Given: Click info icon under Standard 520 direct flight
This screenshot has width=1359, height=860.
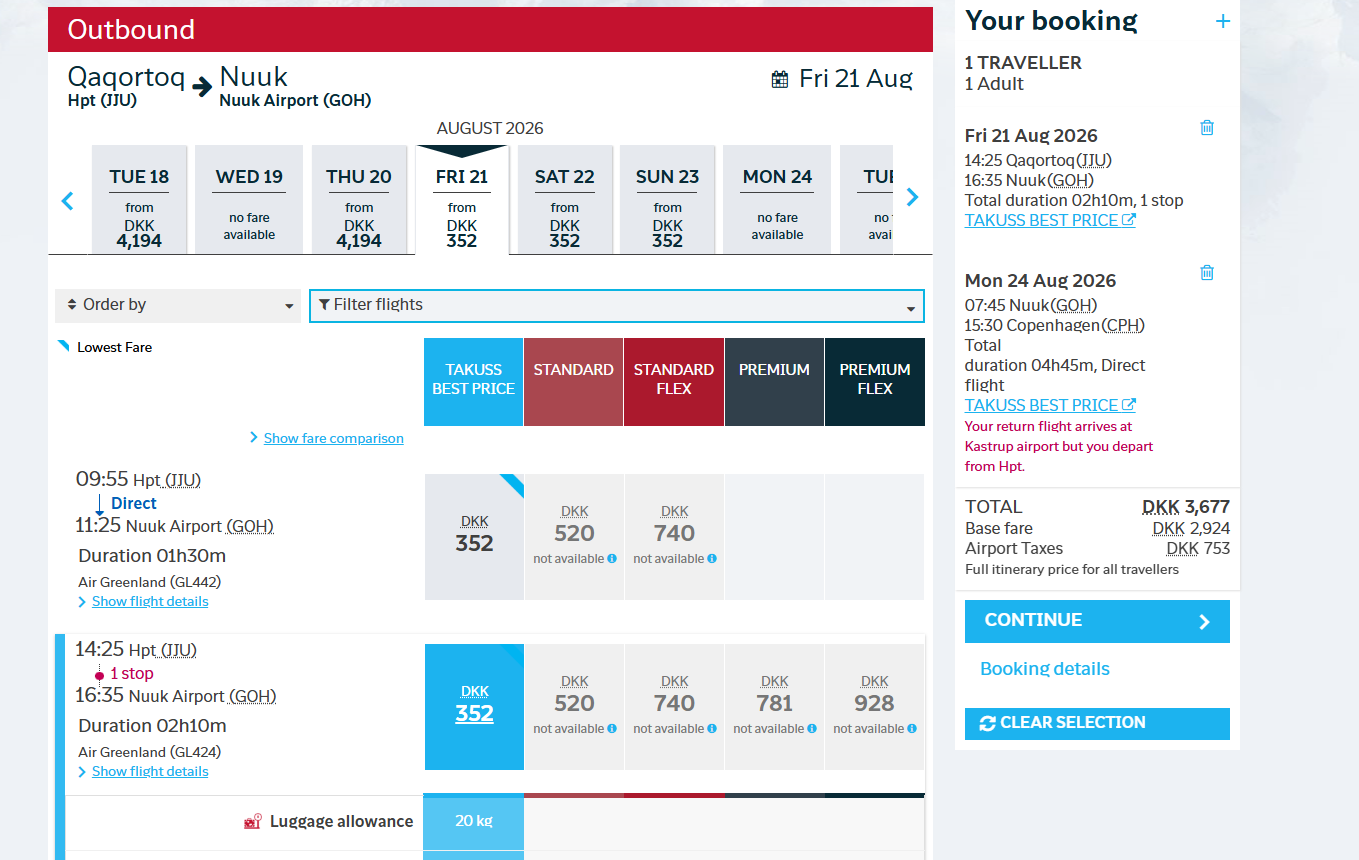Looking at the screenshot, I should click(x=612, y=559).
